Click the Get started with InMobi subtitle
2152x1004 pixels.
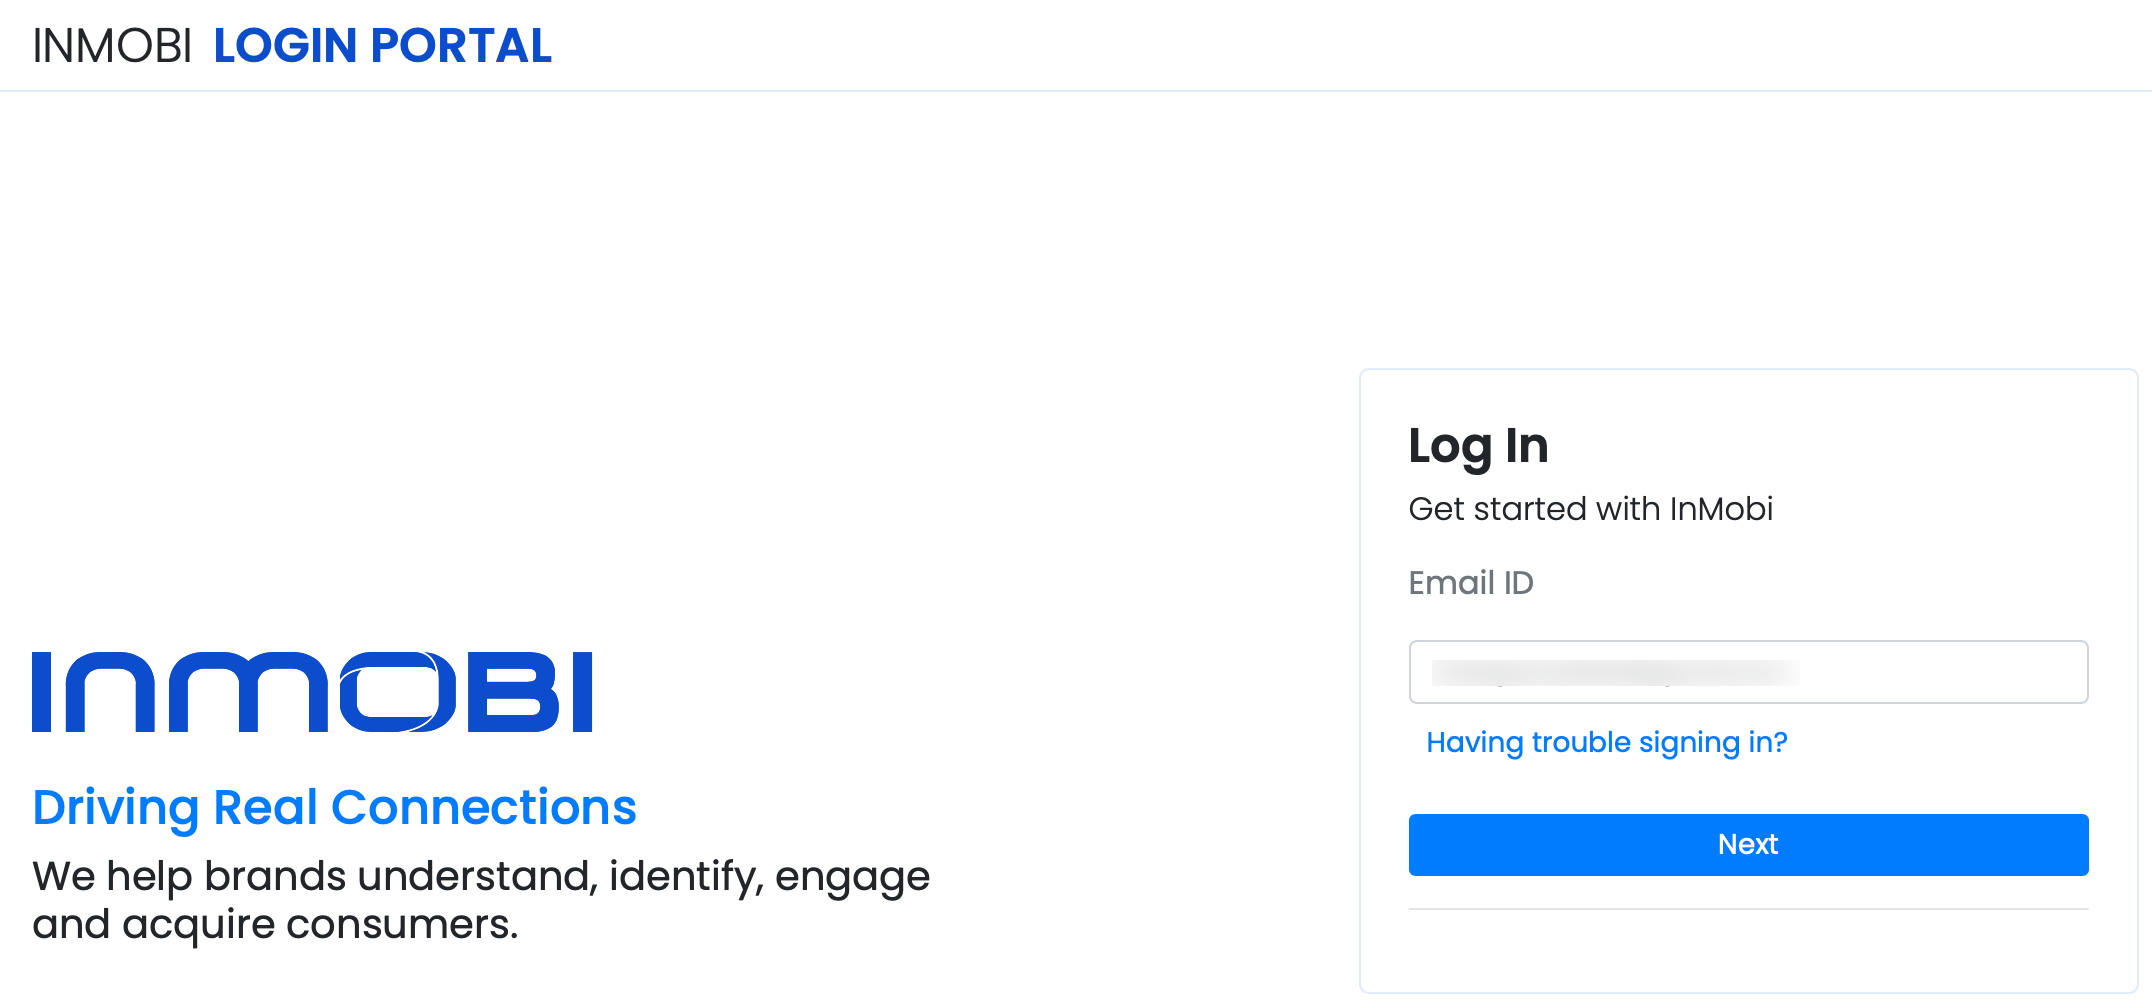pyautogui.click(x=1590, y=509)
